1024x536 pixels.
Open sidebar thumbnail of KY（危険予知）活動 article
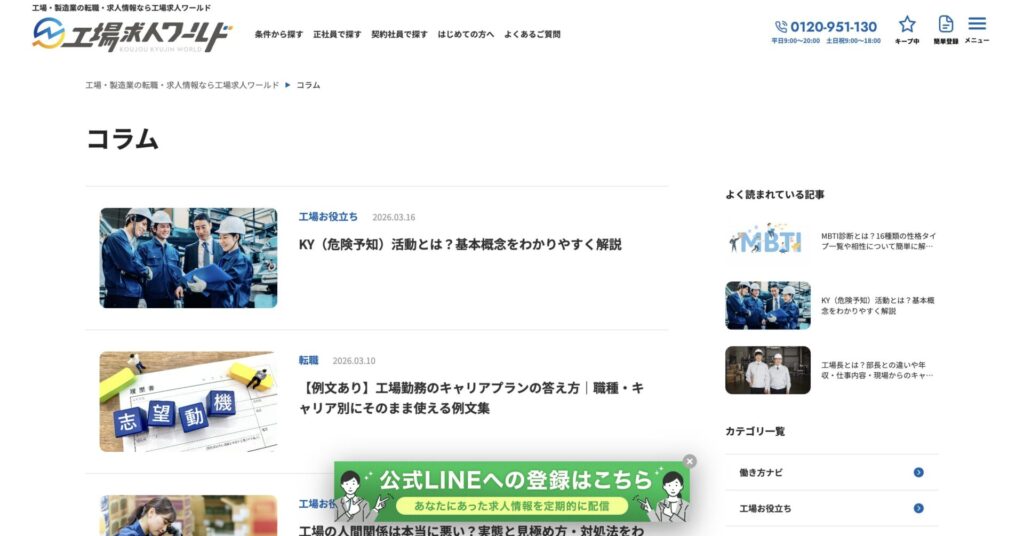point(768,306)
